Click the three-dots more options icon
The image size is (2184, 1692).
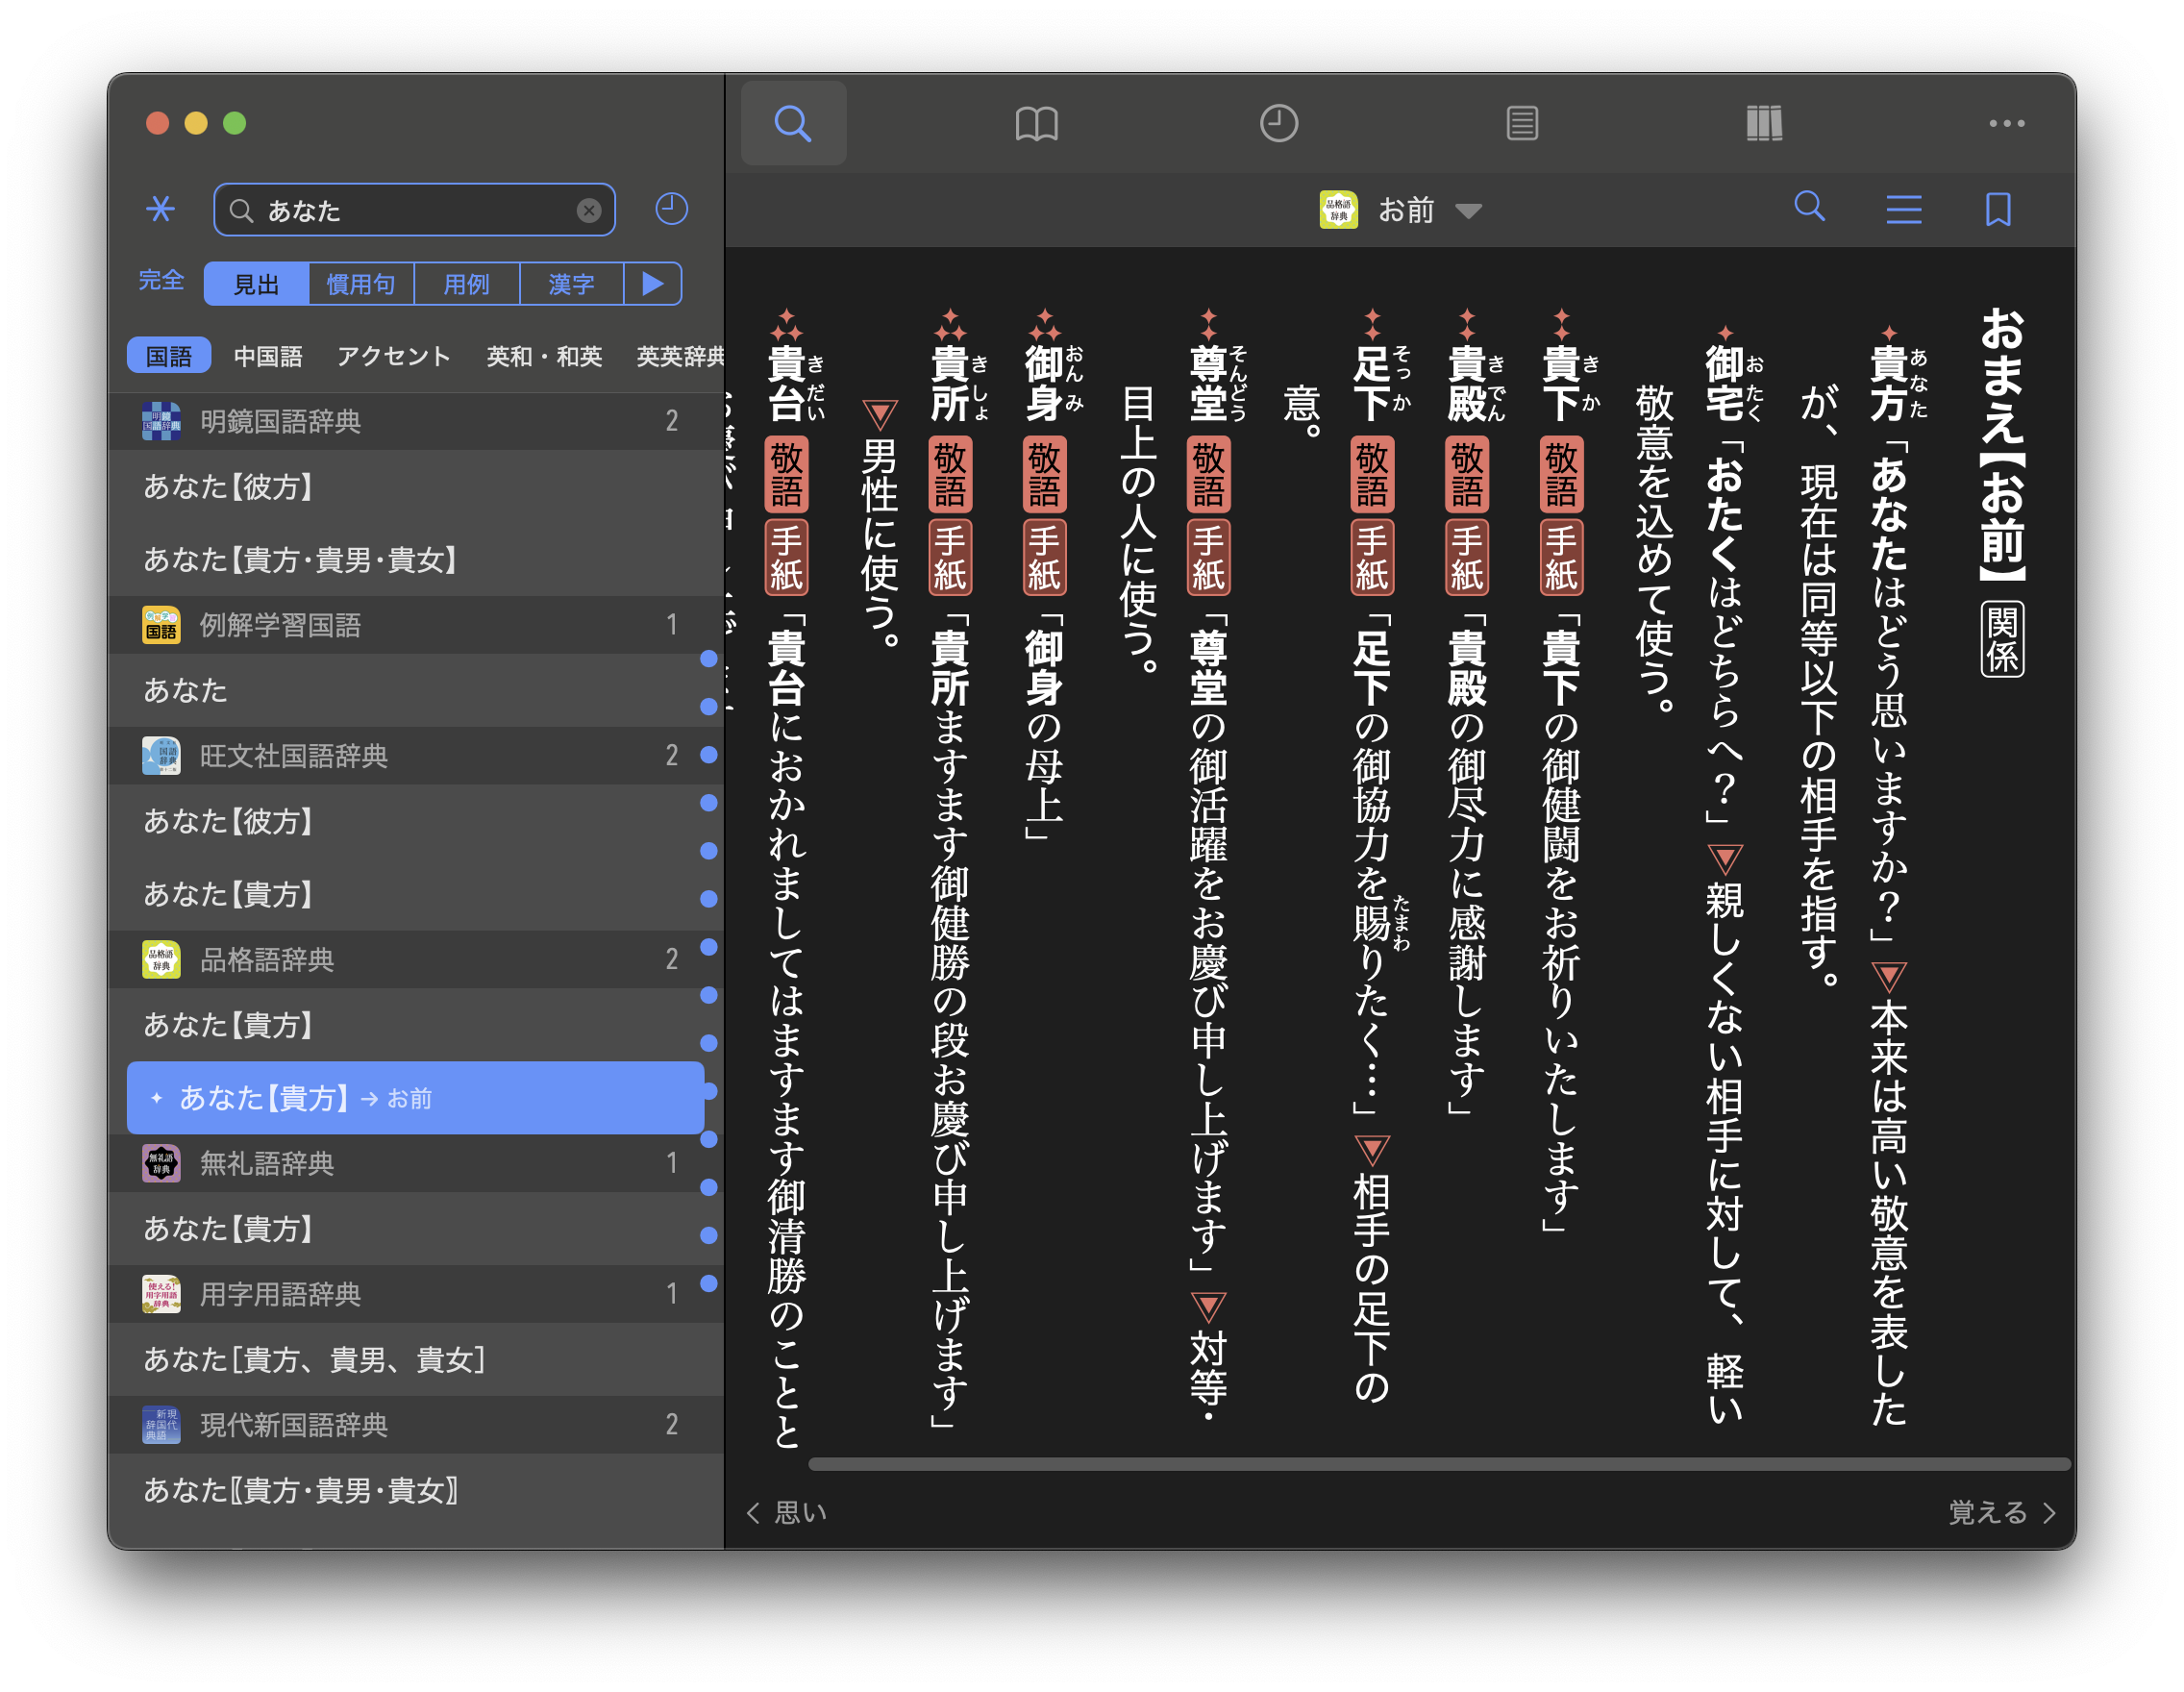(x=2006, y=124)
